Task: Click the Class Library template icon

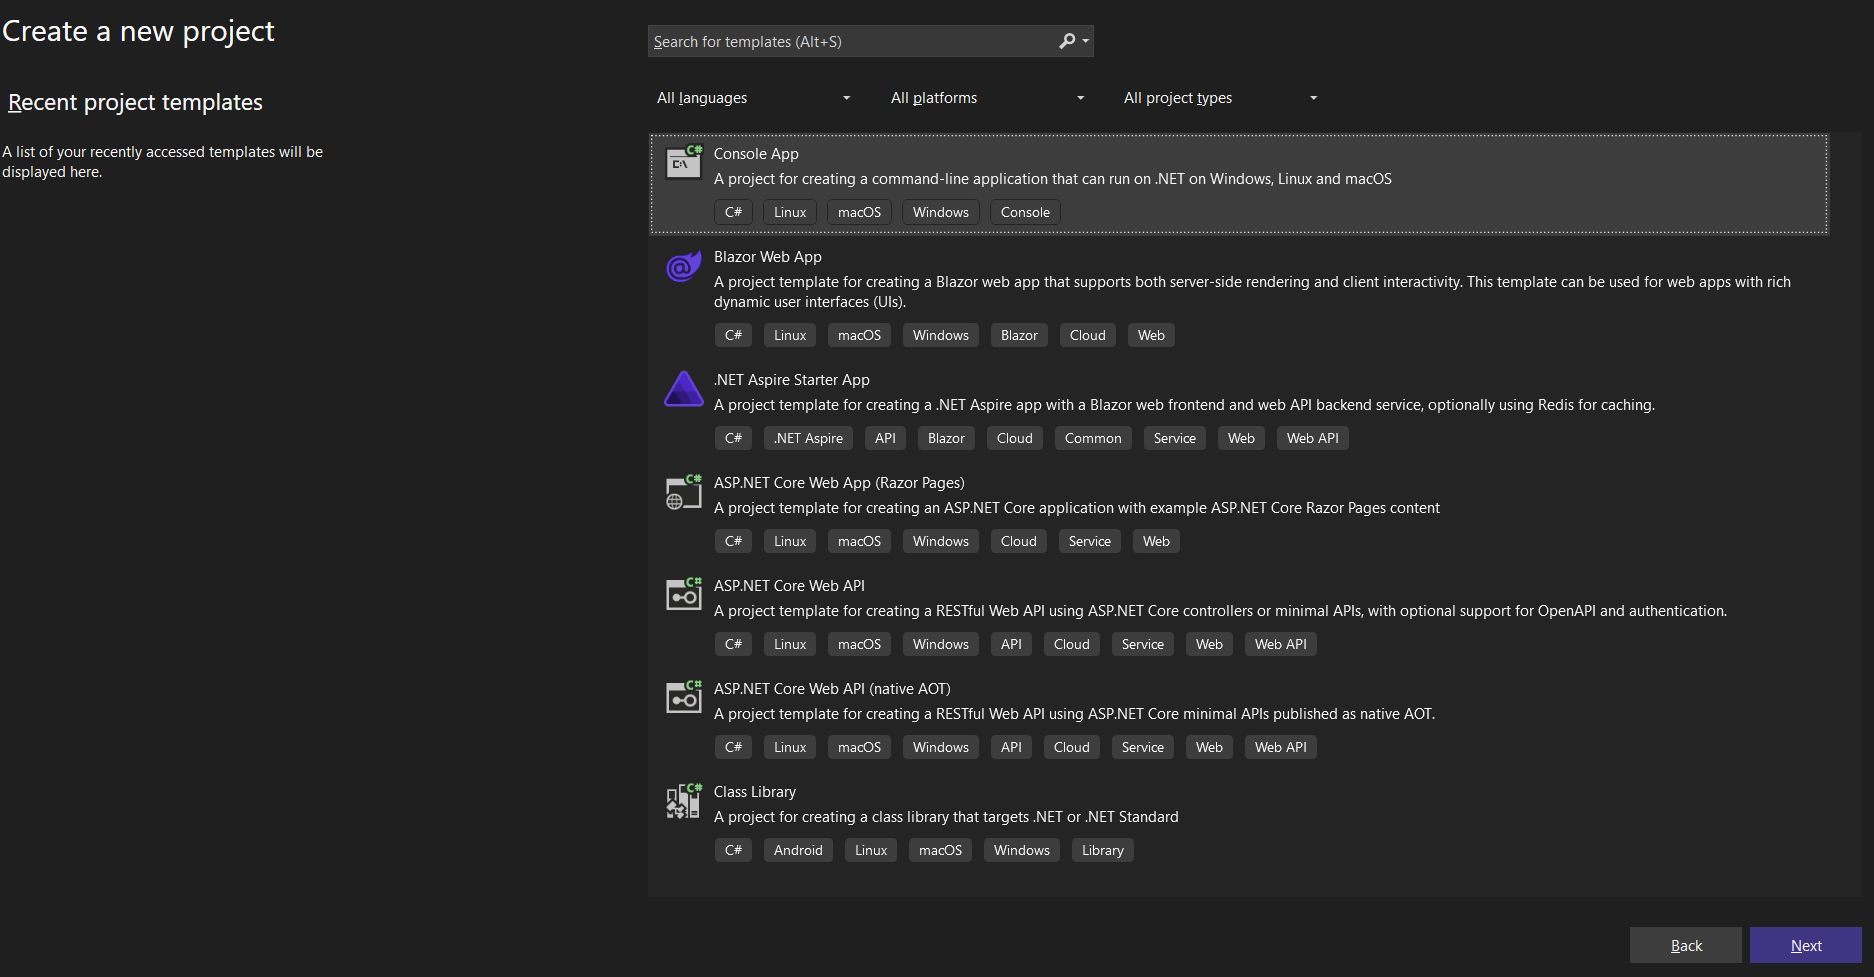Action: pos(684,801)
